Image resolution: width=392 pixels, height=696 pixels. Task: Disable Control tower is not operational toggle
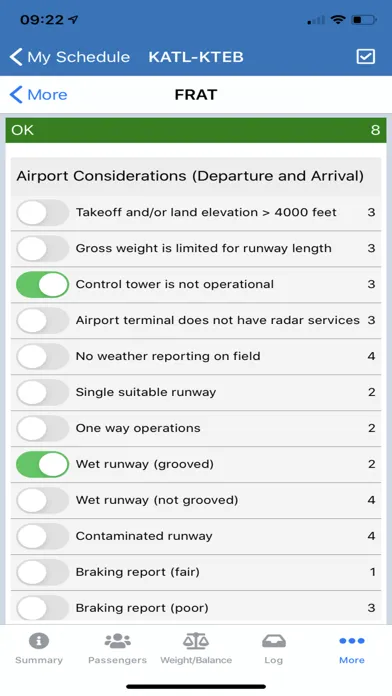pyautogui.click(x=43, y=285)
